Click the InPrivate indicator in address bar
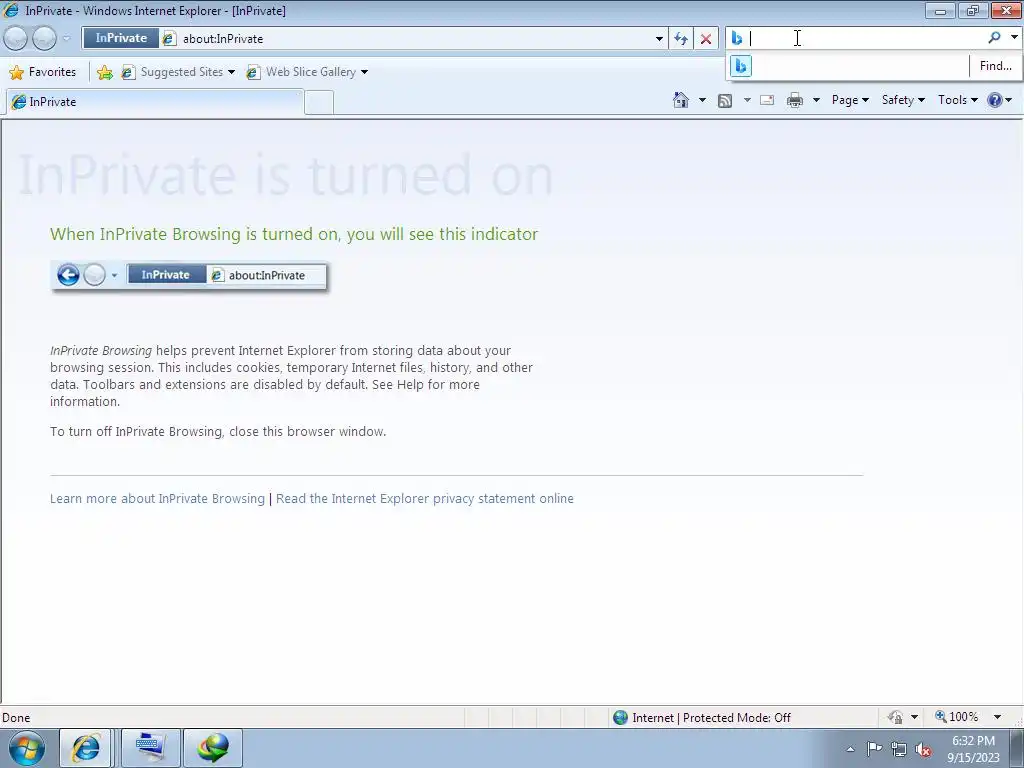Screen dimensions: 1024x768 coord(121,39)
